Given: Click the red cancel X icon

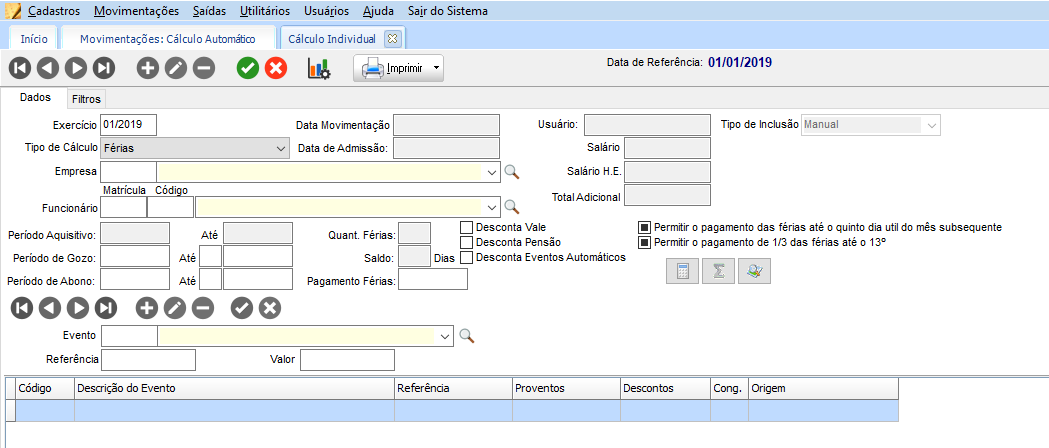Looking at the screenshot, I should coord(276,69).
